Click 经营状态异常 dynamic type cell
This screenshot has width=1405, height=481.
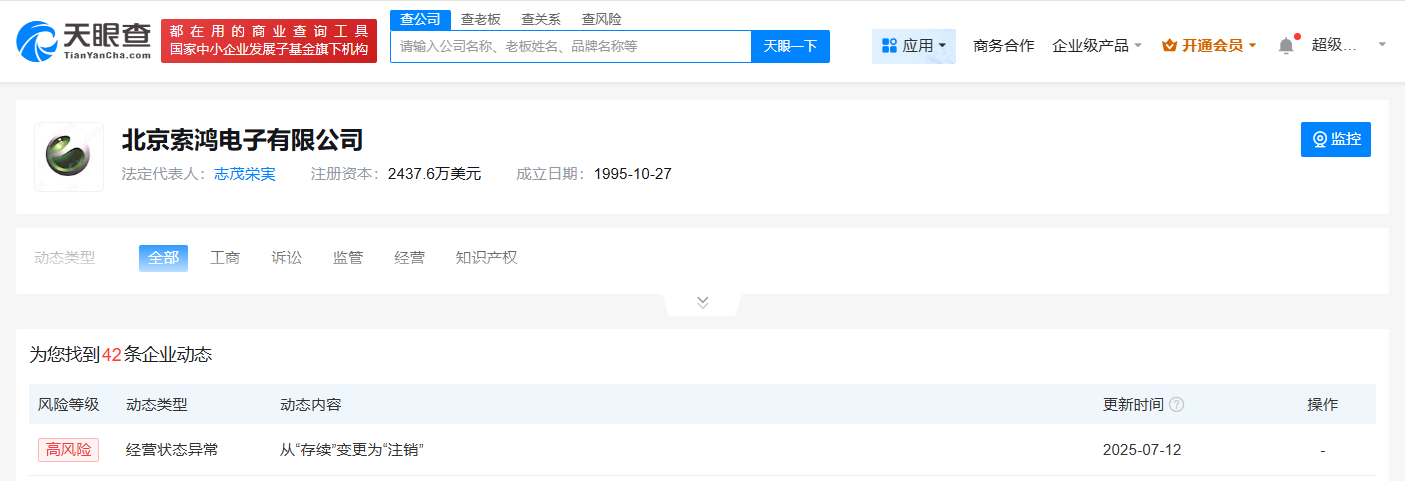coord(172,450)
